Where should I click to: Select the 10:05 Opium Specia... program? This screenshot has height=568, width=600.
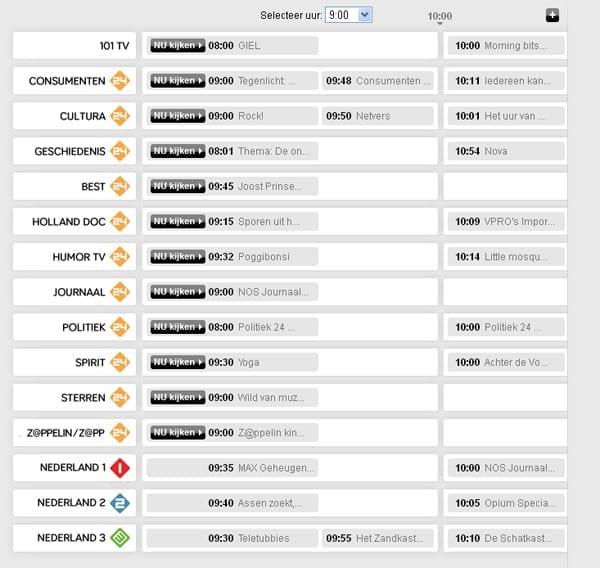[x=506, y=503]
